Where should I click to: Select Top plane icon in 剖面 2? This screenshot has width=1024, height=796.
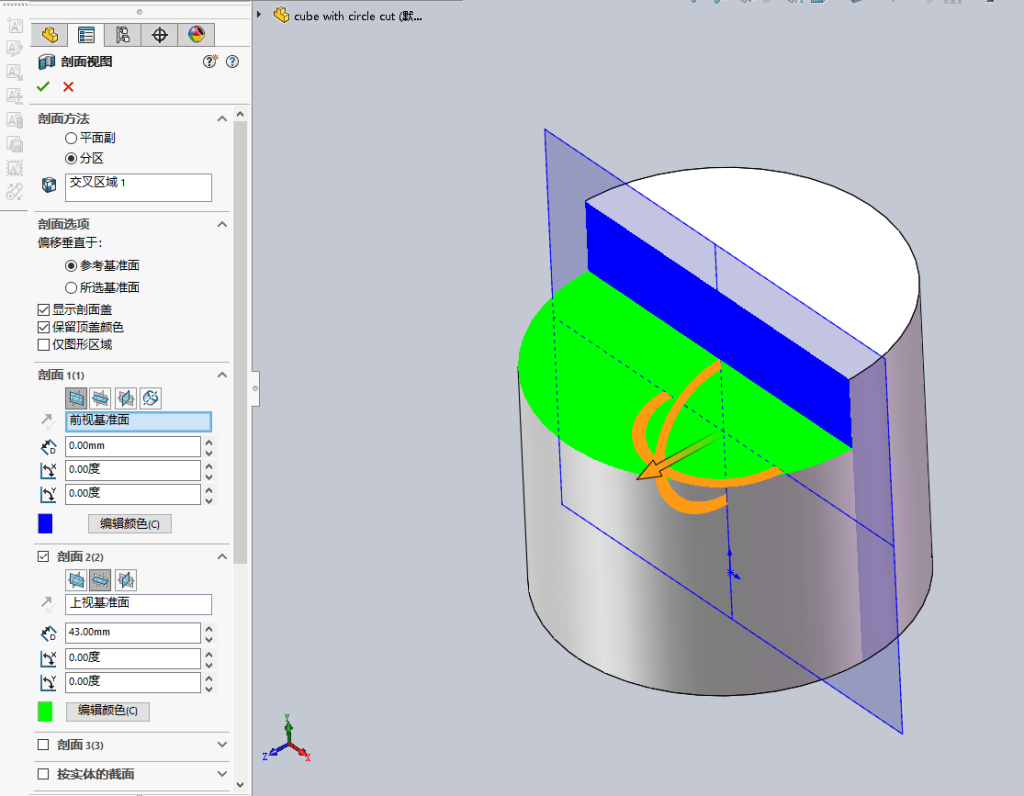point(101,580)
